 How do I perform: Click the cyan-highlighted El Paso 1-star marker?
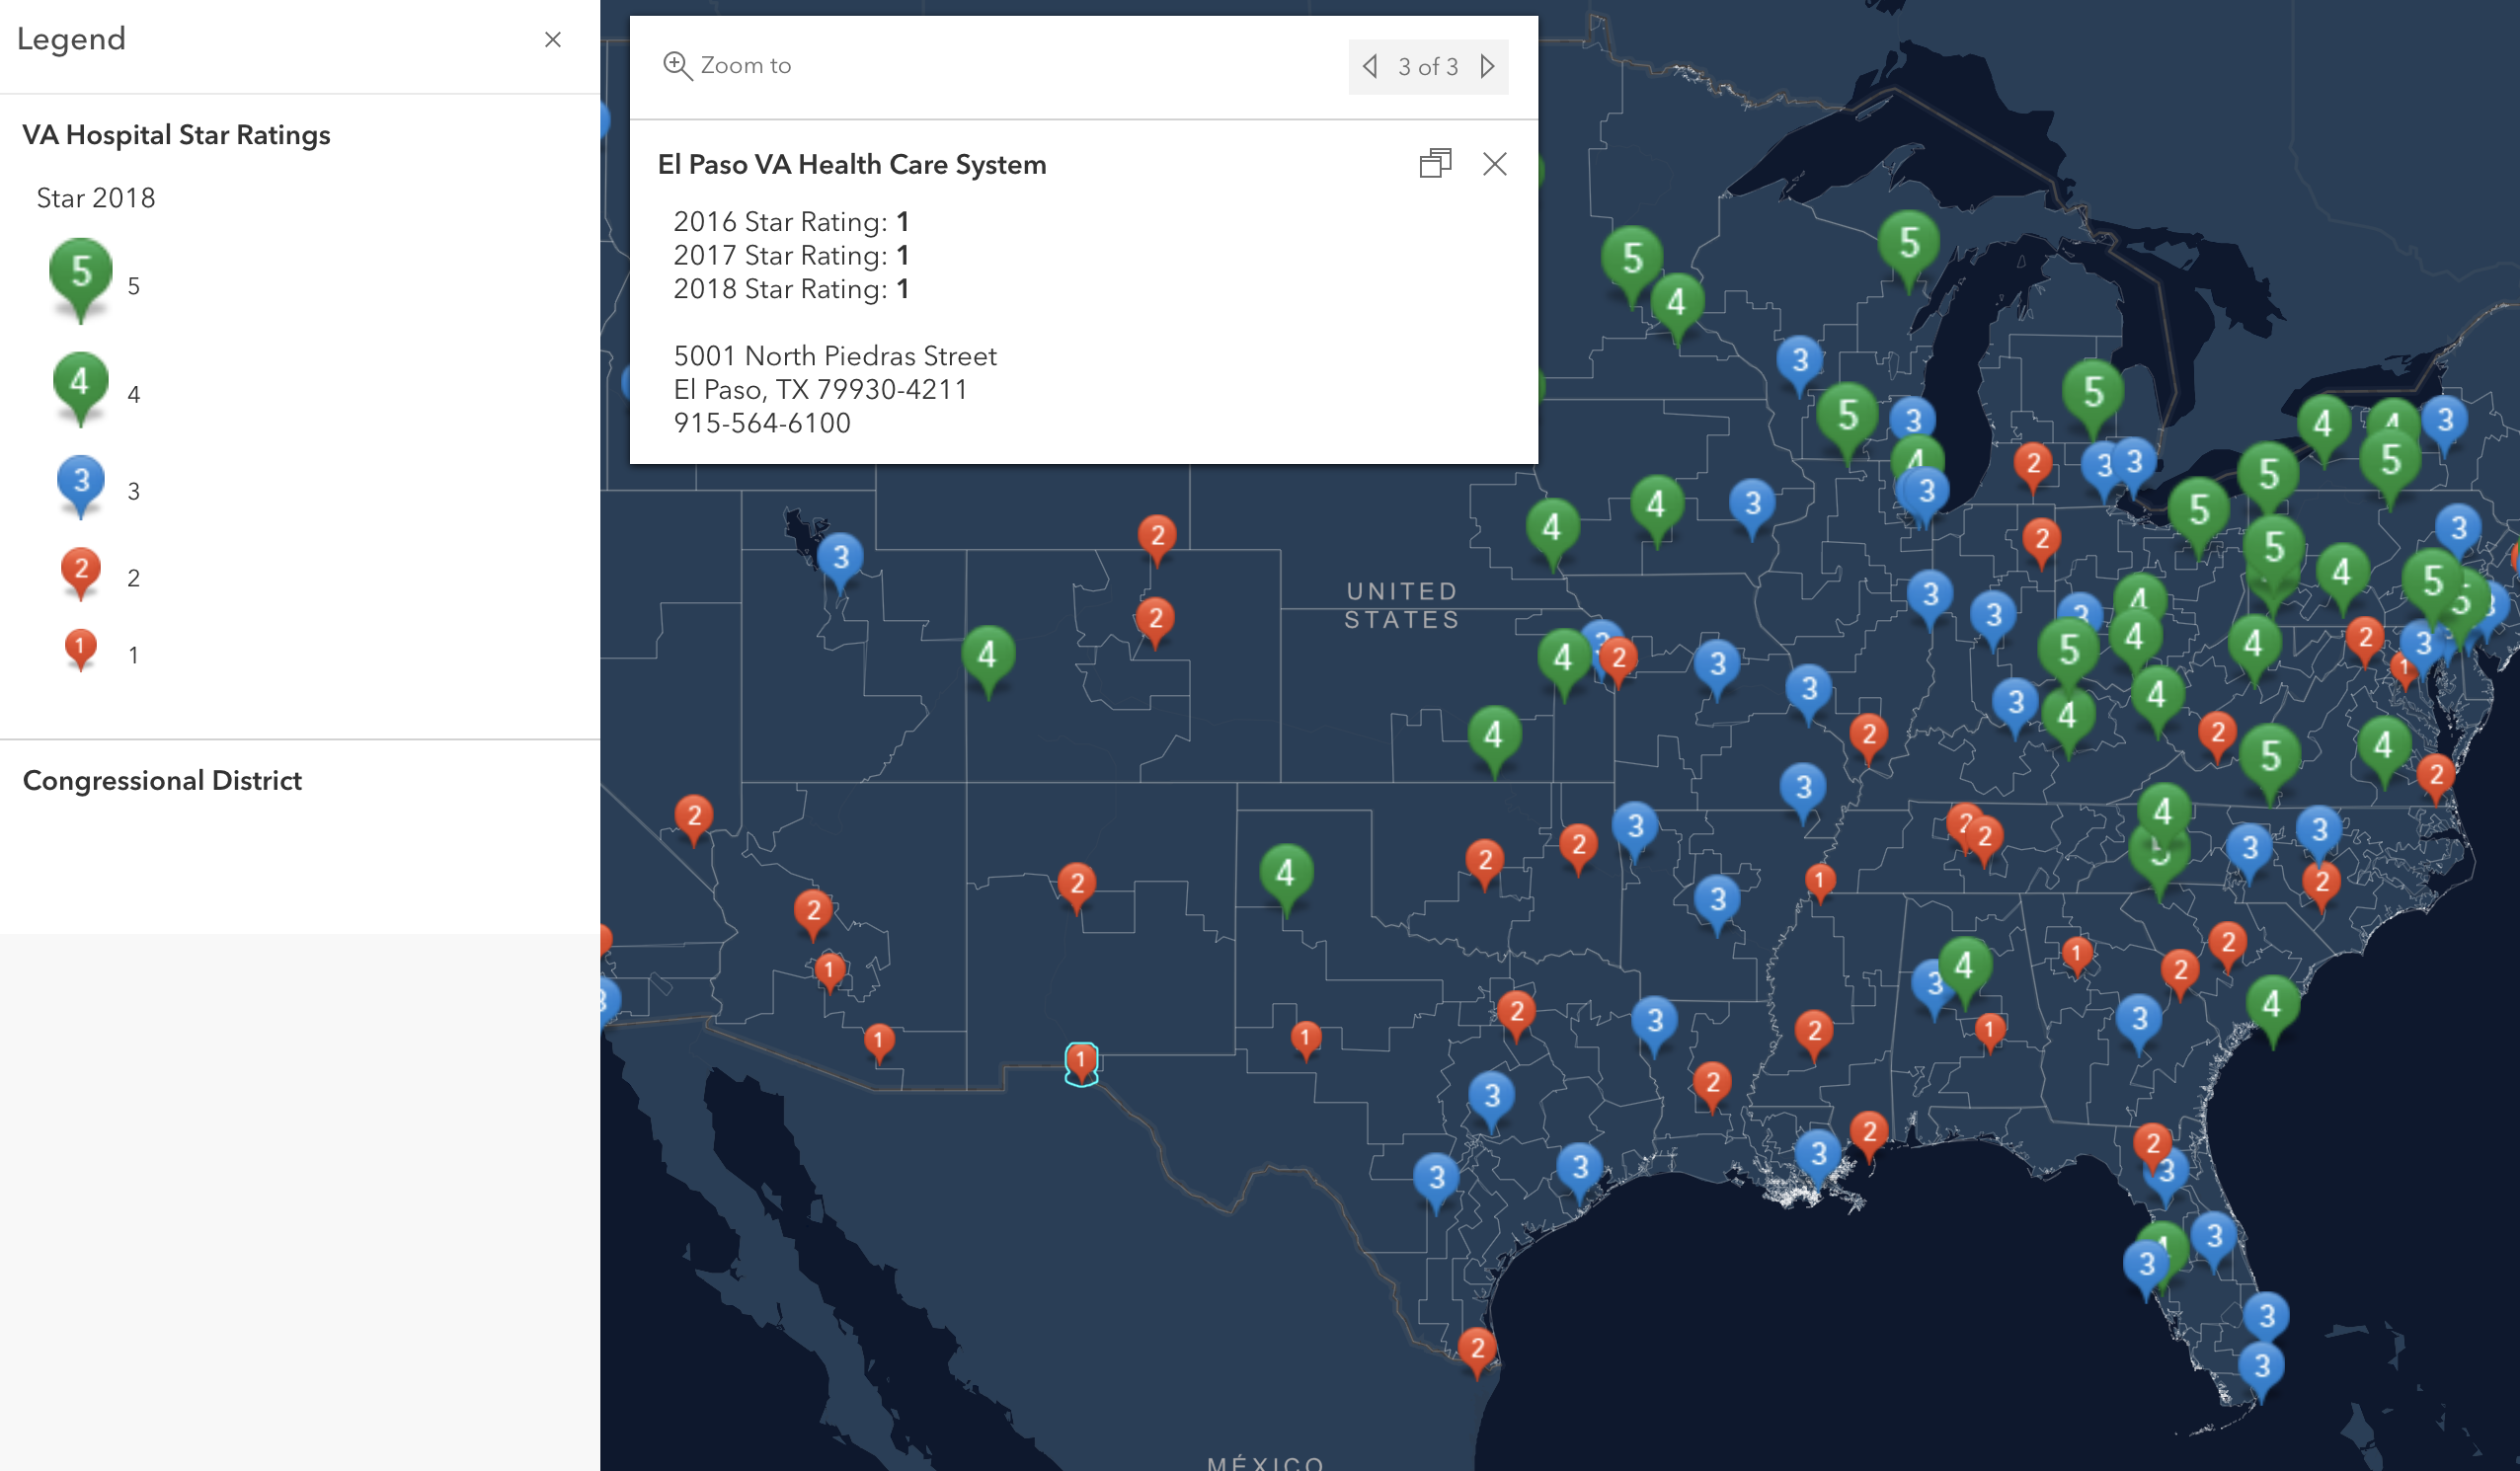[x=1081, y=1063]
